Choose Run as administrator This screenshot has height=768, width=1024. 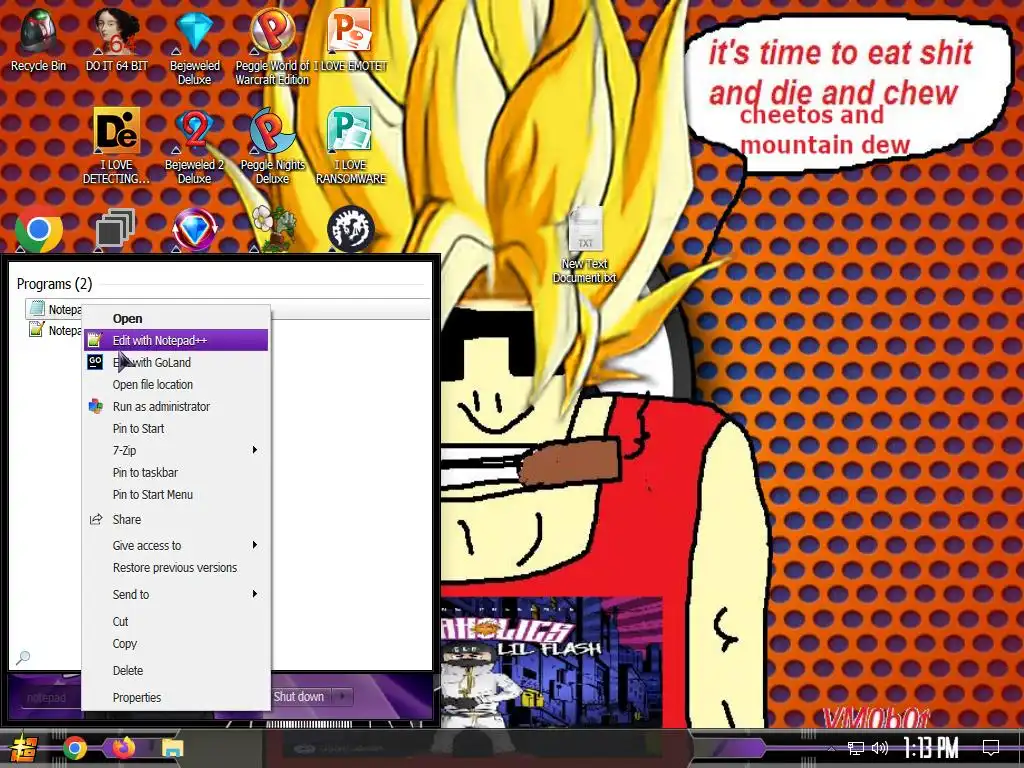coord(176,406)
